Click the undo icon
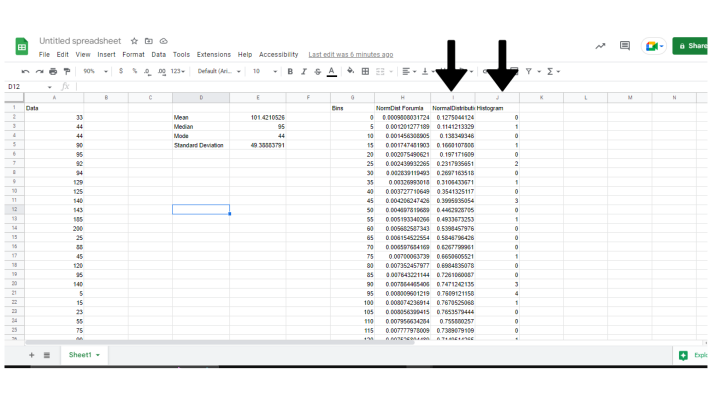 (x=25, y=71)
